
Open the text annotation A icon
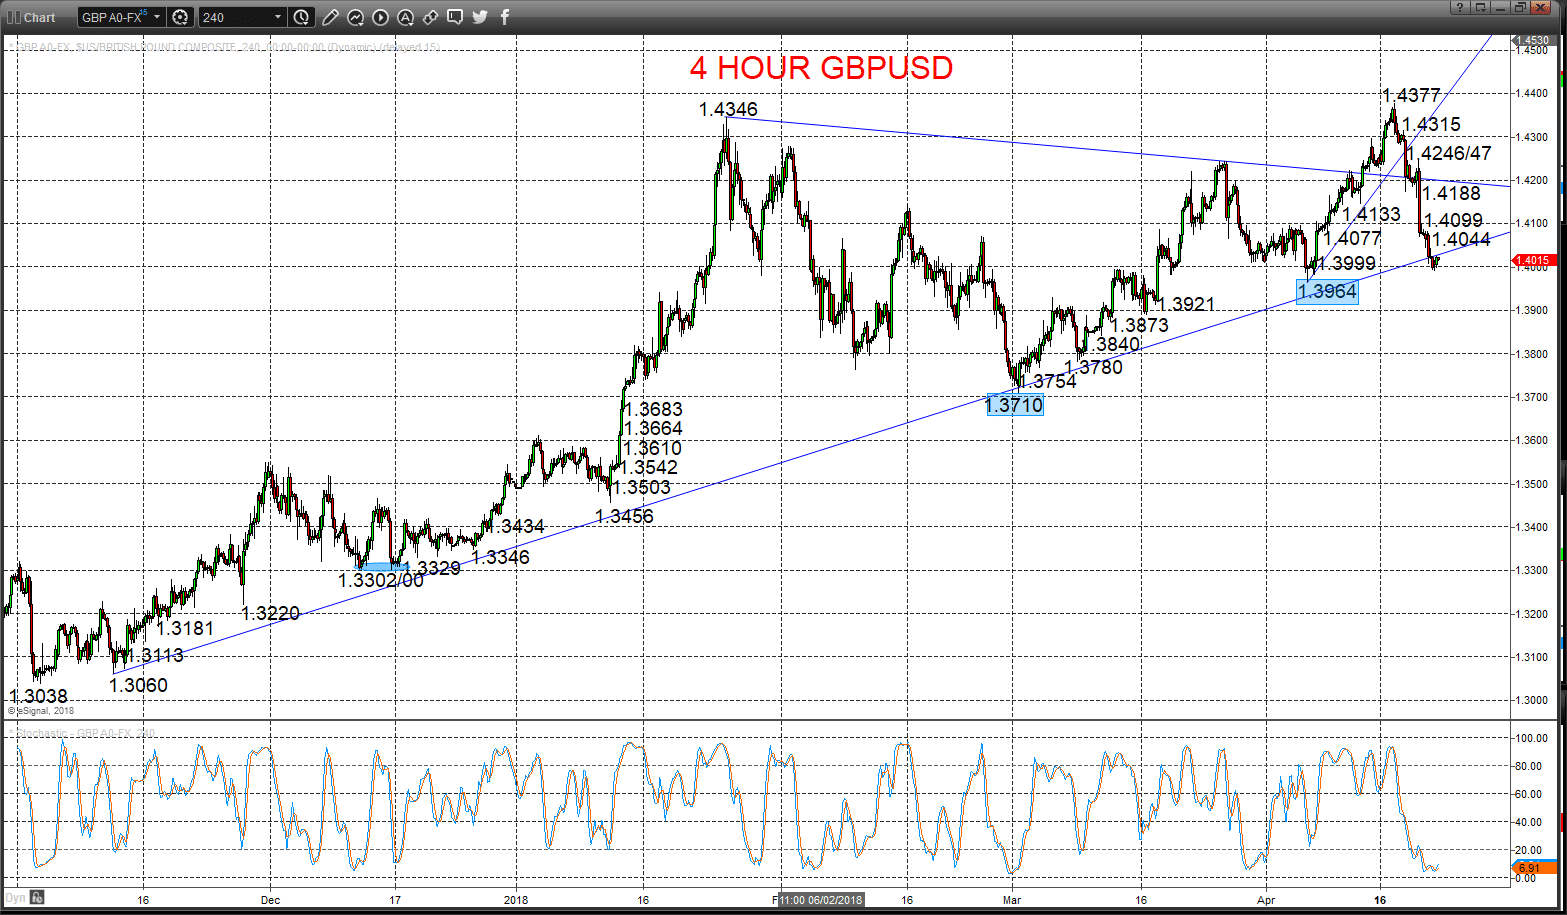click(x=405, y=17)
